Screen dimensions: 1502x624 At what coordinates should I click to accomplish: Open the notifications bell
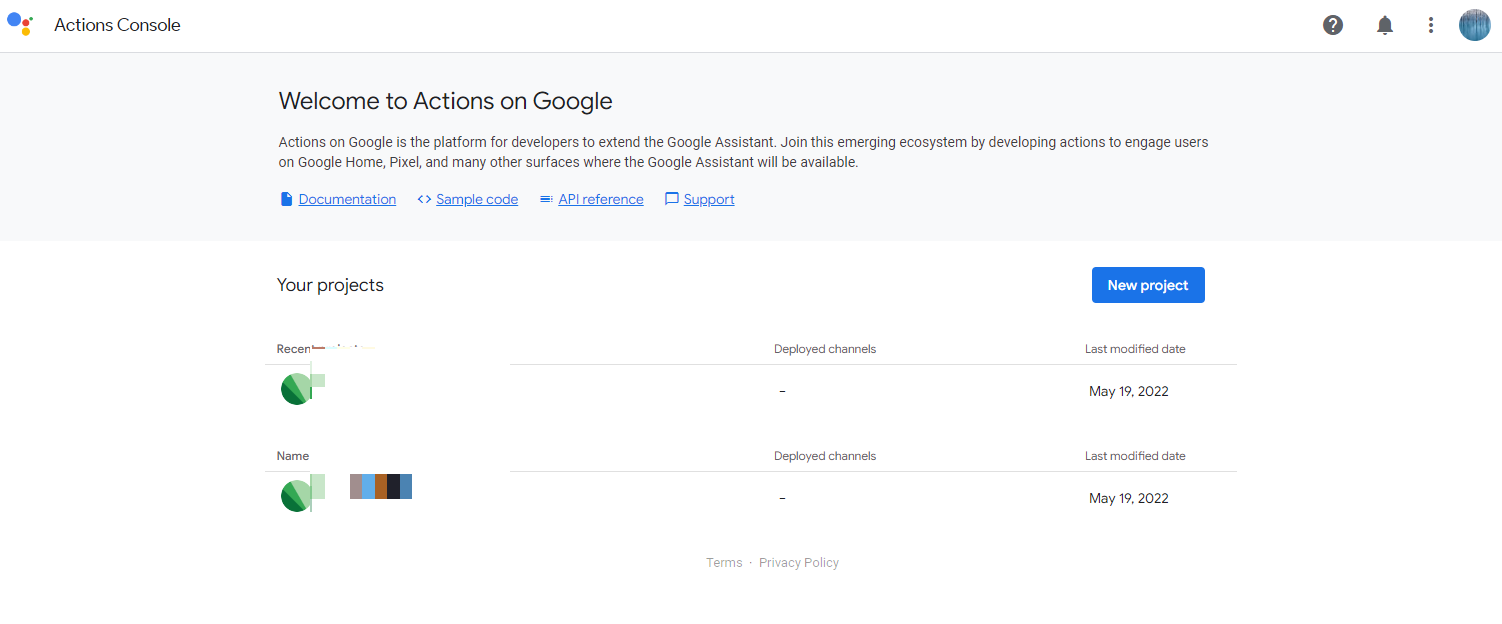[x=1385, y=25]
